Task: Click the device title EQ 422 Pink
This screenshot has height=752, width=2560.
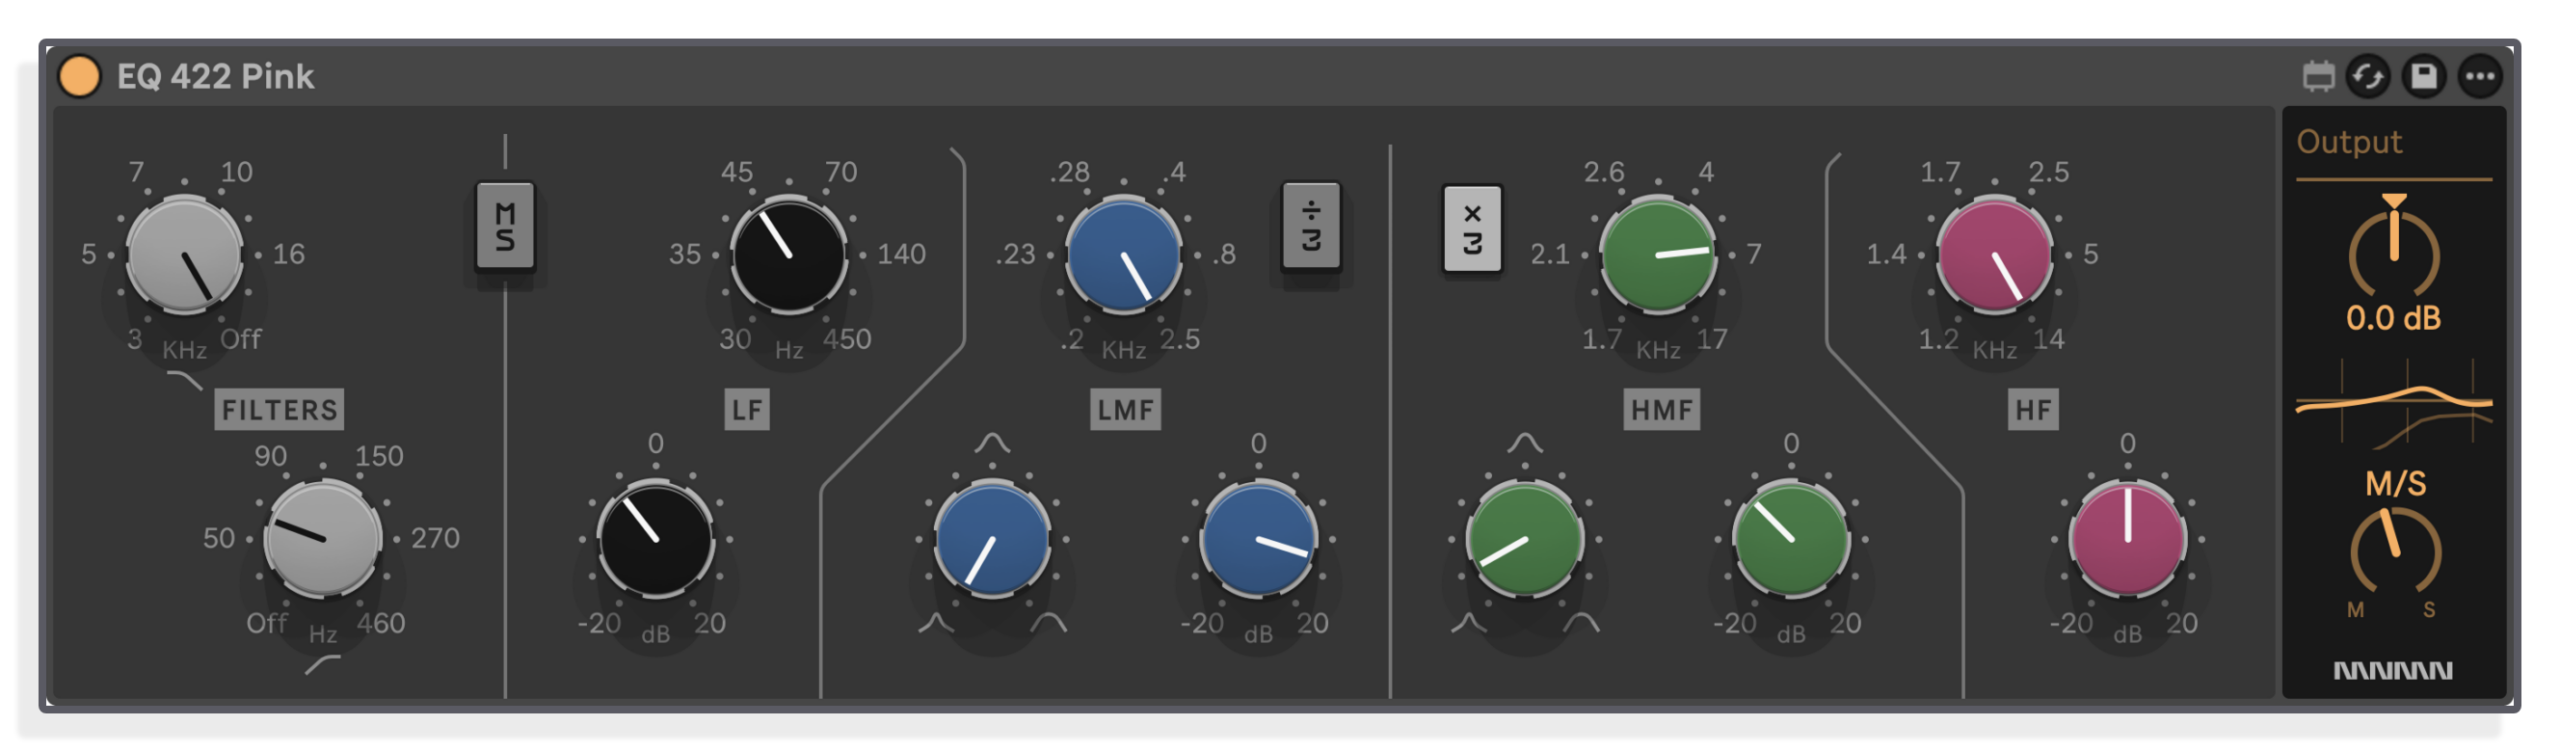Action: [215, 77]
